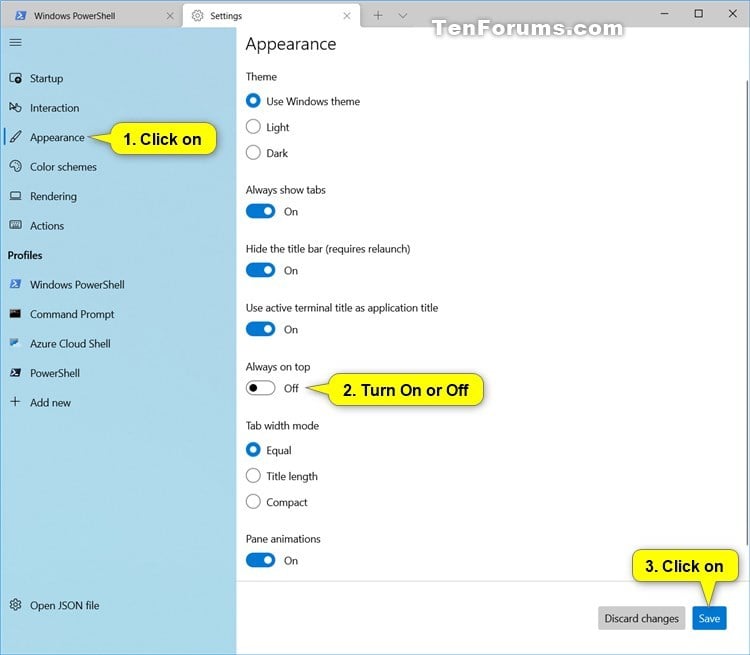Minimize the Terminal window
Viewport: 750px width, 655px height.
point(664,14)
